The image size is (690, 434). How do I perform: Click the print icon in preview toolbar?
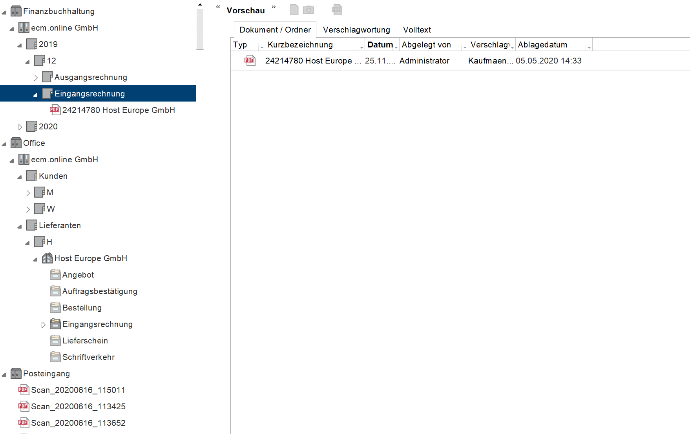[x=337, y=9]
